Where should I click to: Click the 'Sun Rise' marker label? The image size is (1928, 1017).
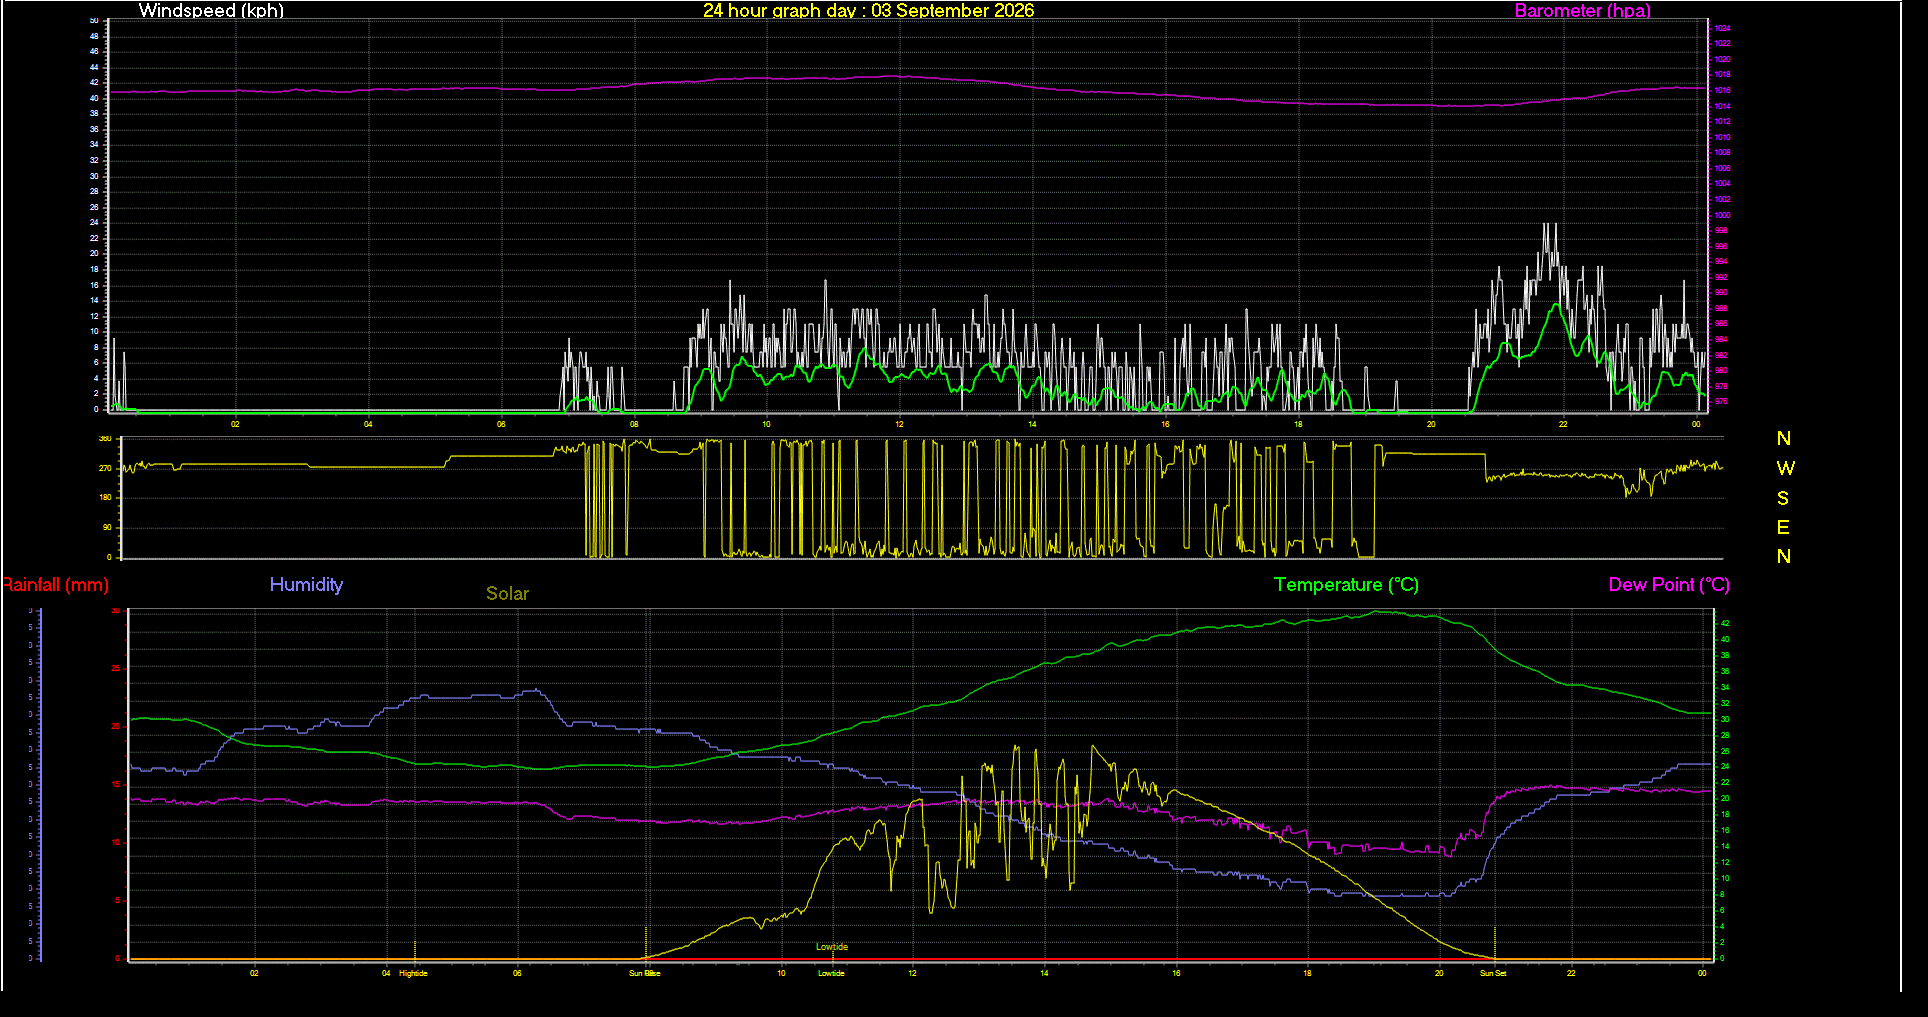(644, 973)
